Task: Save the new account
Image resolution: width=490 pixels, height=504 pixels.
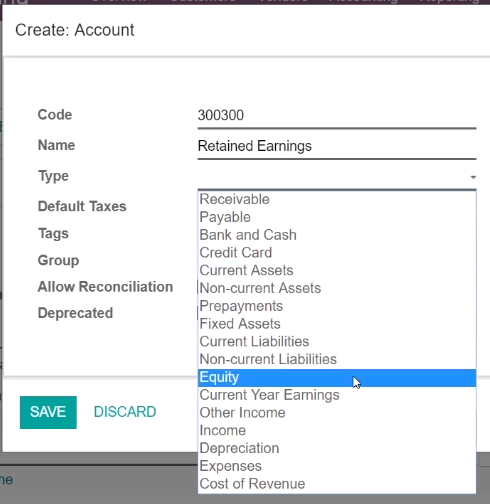Action: coord(48,412)
